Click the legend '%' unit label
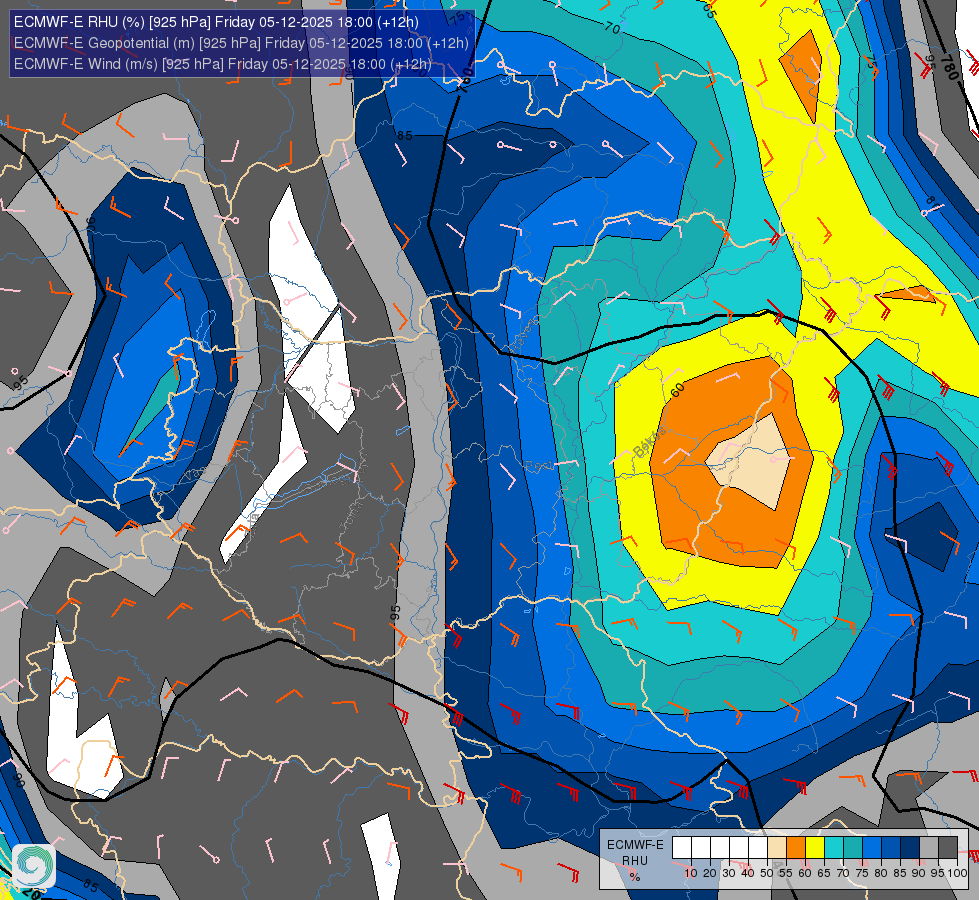The width and height of the screenshot is (979, 900). (x=635, y=877)
